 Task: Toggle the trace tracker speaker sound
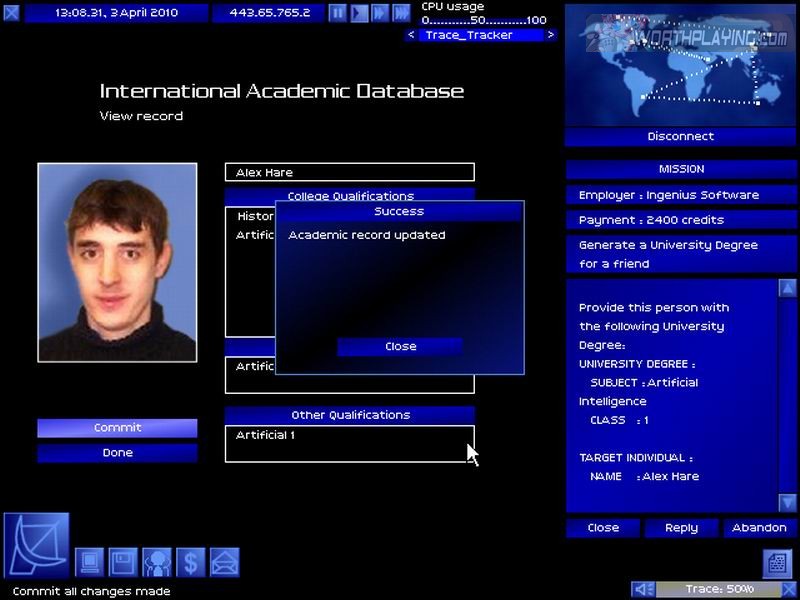click(643, 589)
